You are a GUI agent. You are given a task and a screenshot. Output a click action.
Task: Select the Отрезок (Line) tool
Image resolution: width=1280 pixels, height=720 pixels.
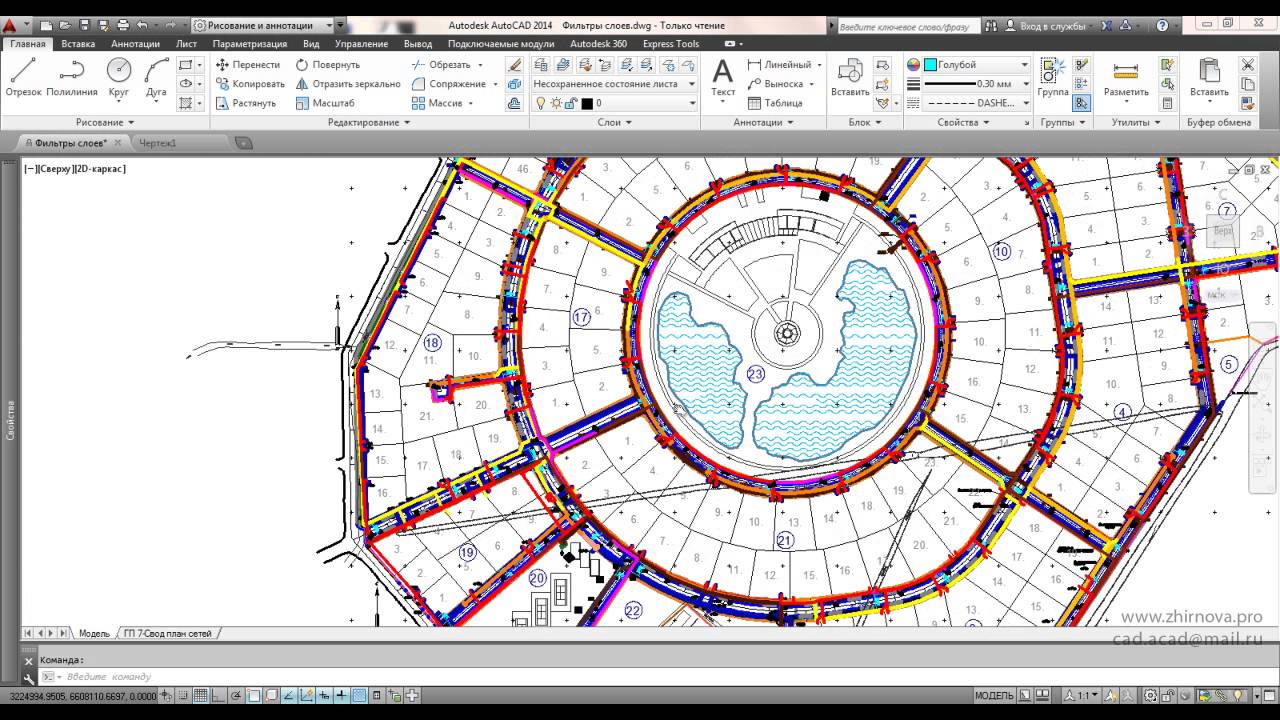click(x=23, y=78)
